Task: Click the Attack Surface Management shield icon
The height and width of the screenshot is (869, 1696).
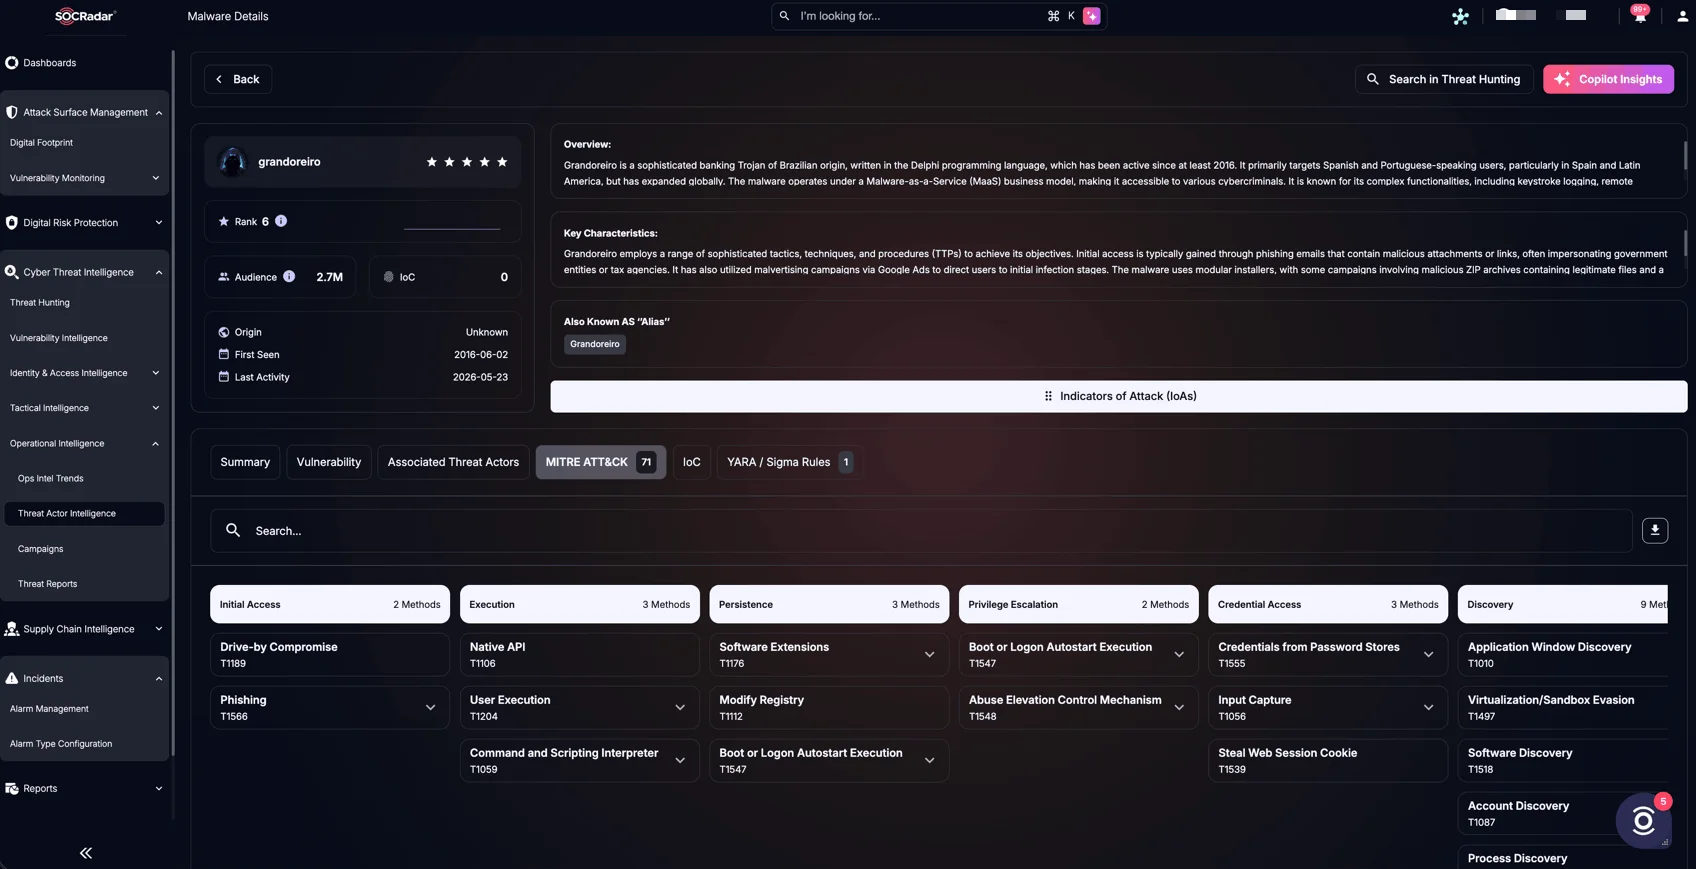Action: [12, 112]
